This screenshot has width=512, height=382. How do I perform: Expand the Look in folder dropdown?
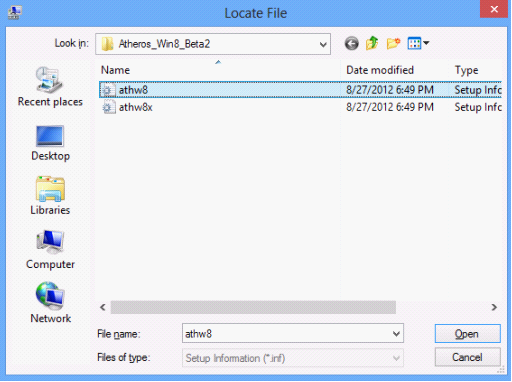tap(323, 44)
